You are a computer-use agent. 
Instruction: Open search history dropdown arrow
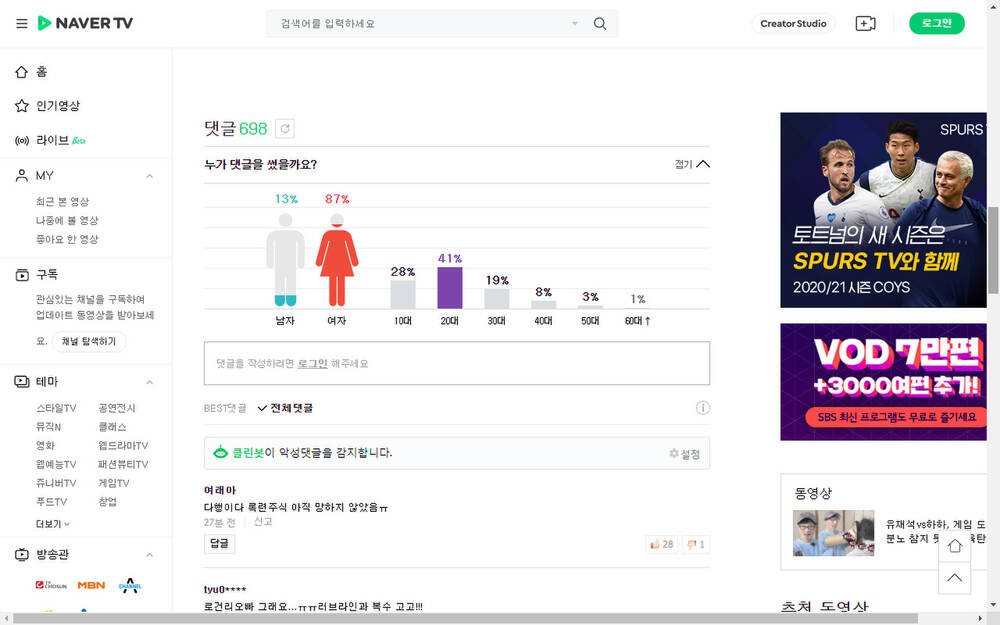point(575,24)
